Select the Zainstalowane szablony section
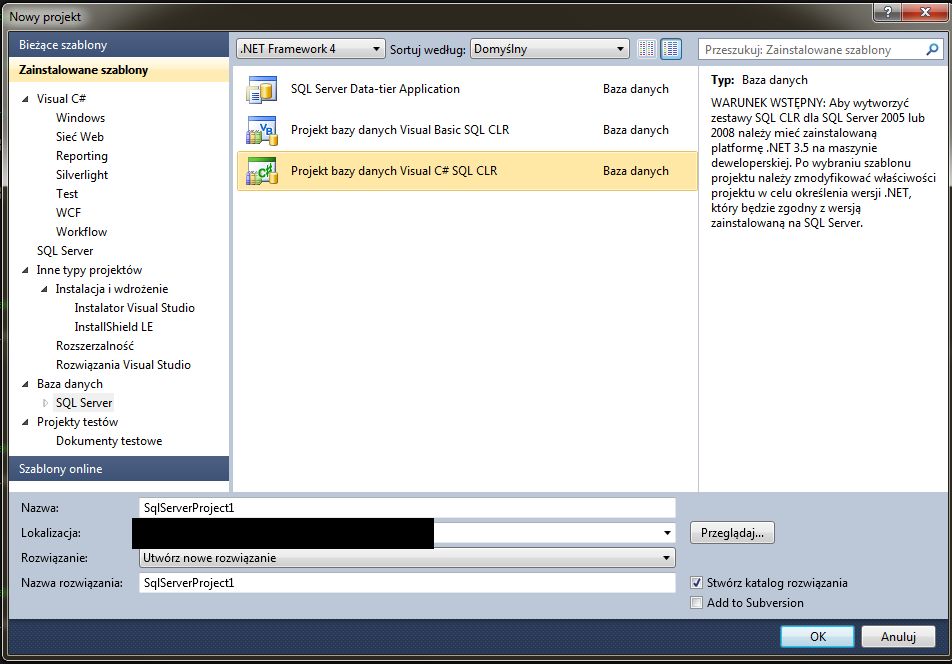The width and height of the screenshot is (952, 664). (x=119, y=70)
